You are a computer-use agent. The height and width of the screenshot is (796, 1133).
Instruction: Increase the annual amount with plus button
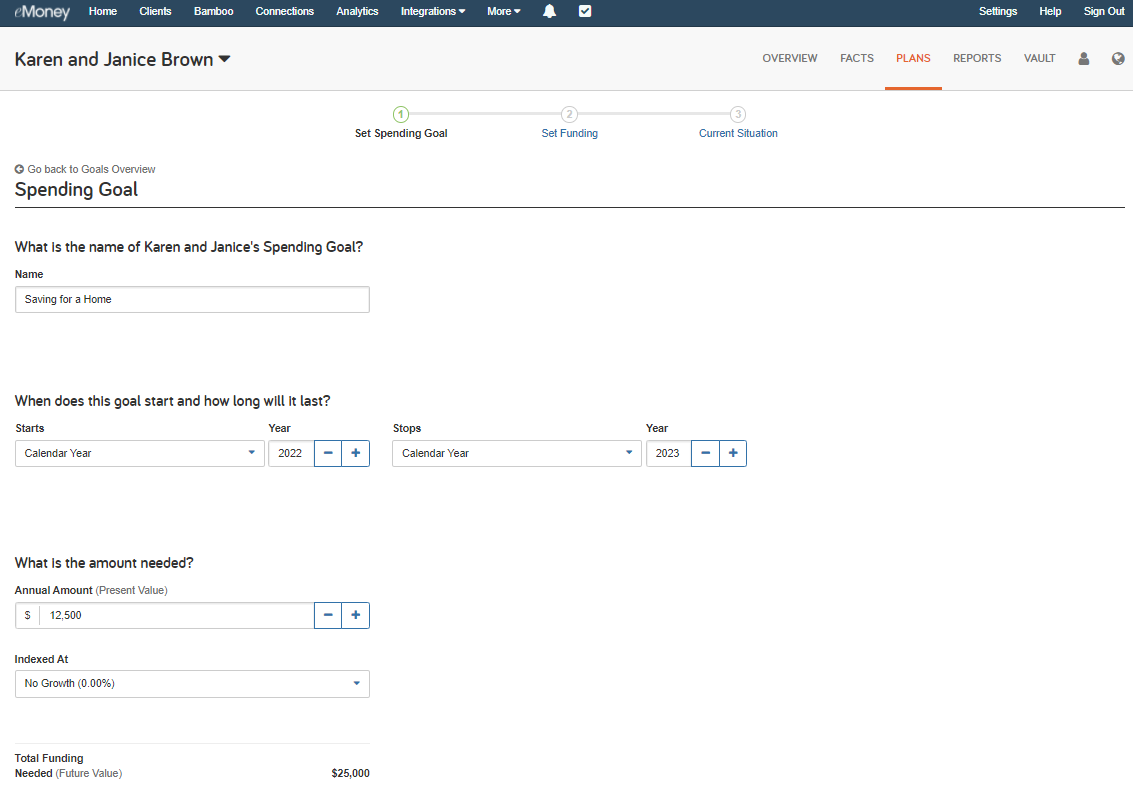pos(356,615)
